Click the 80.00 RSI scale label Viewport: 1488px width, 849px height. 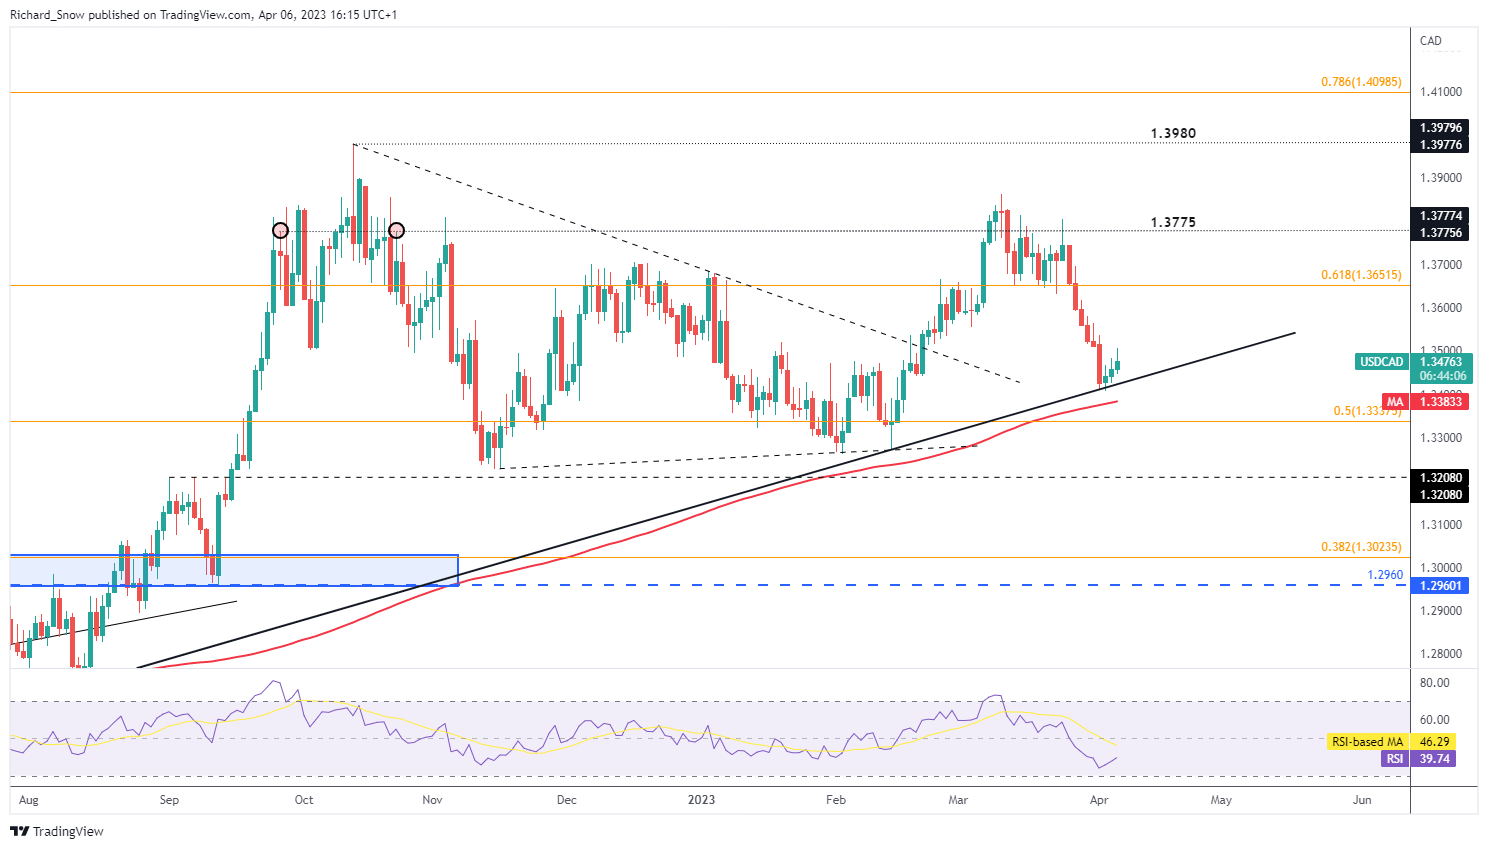click(x=1435, y=683)
